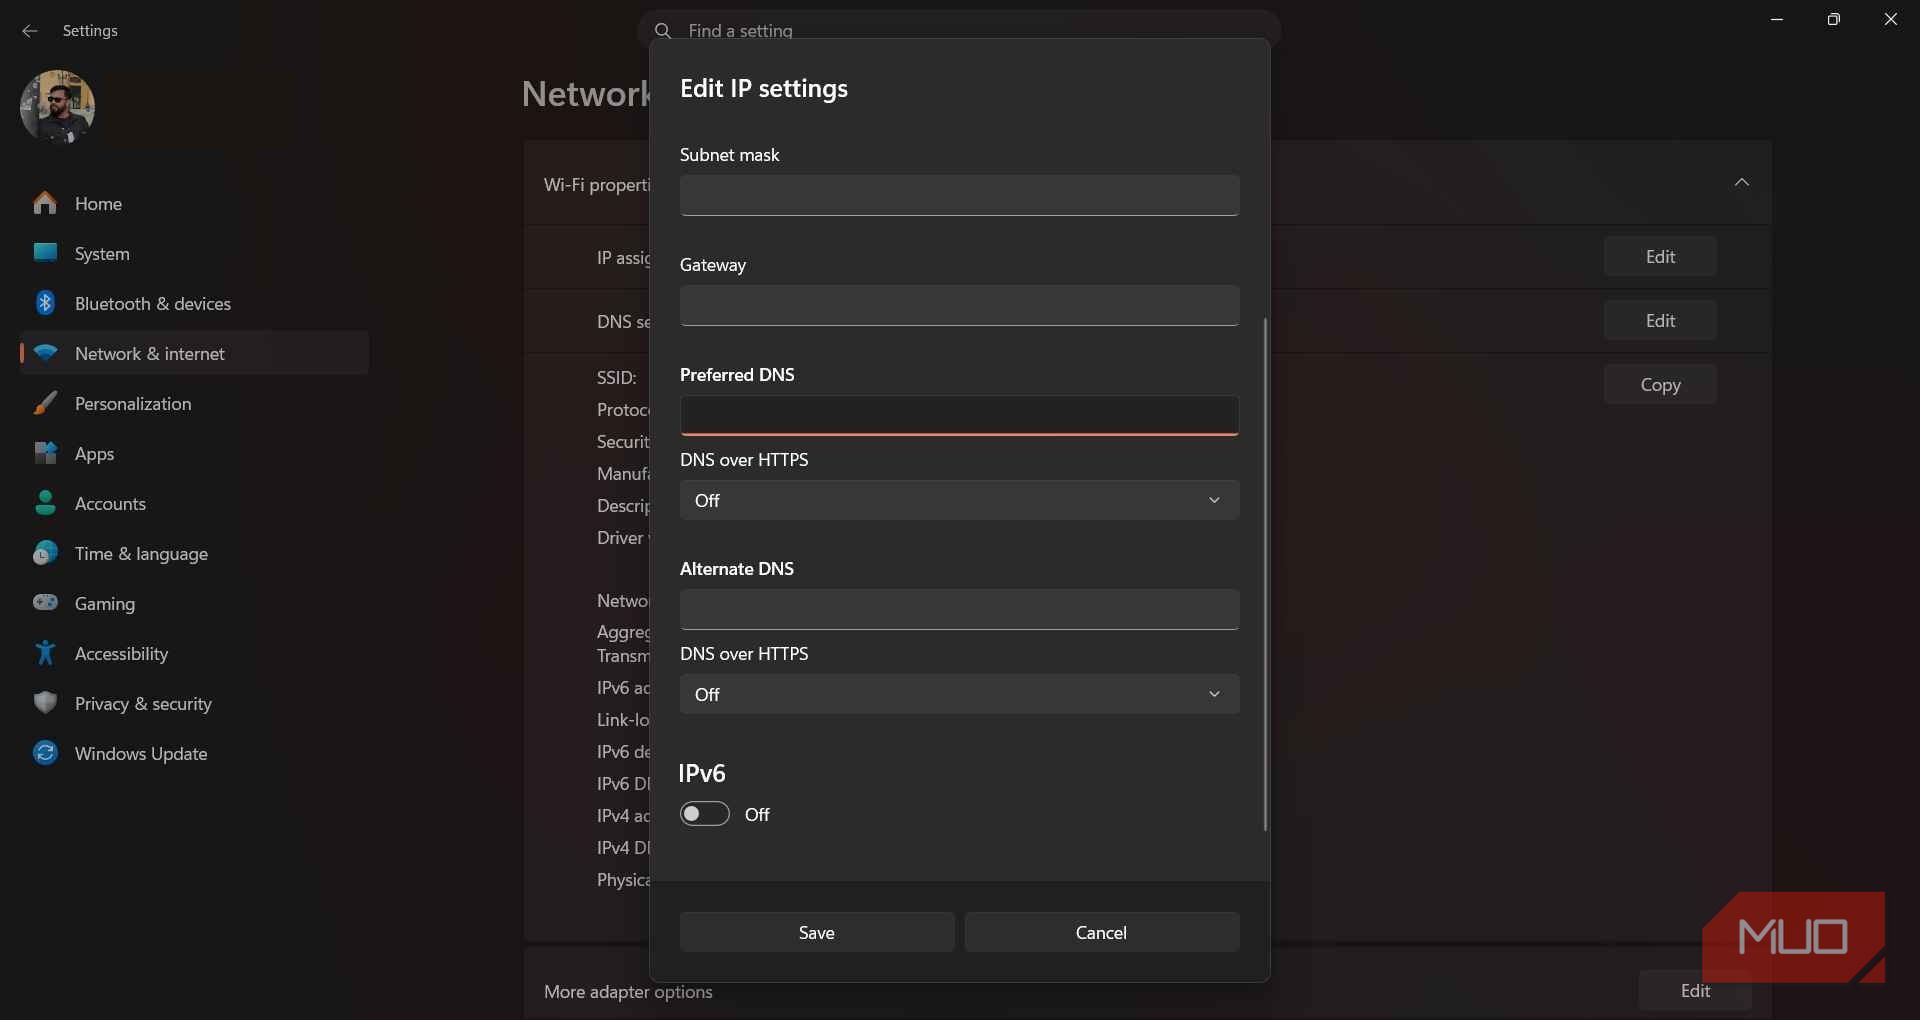Click the dialog's vertical scrollbar
The image size is (1920, 1020).
point(1265,574)
